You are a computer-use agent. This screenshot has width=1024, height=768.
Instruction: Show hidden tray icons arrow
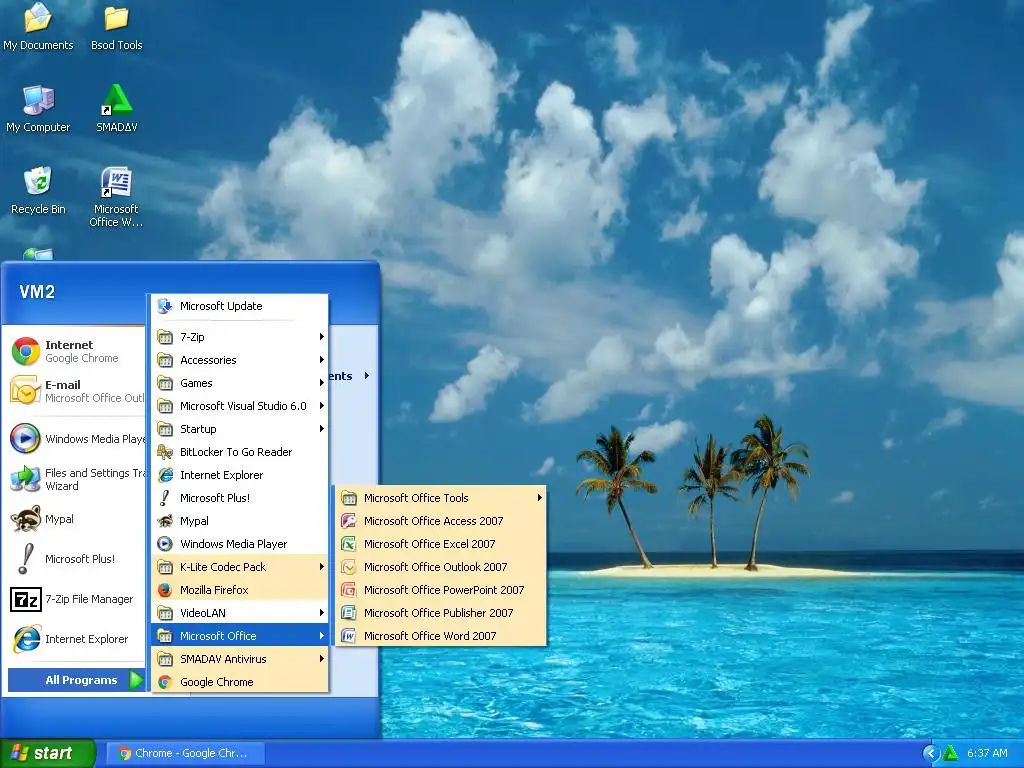pyautogui.click(x=931, y=753)
